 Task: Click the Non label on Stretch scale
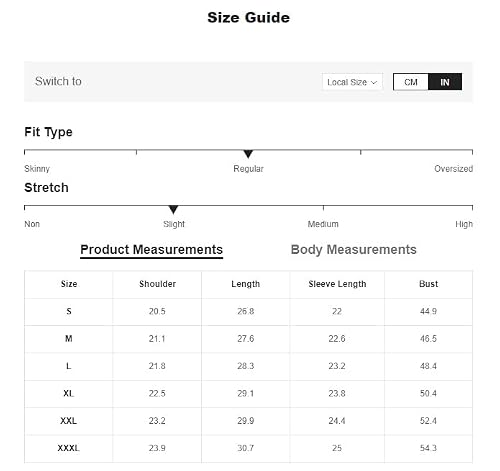tap(32, 224)
